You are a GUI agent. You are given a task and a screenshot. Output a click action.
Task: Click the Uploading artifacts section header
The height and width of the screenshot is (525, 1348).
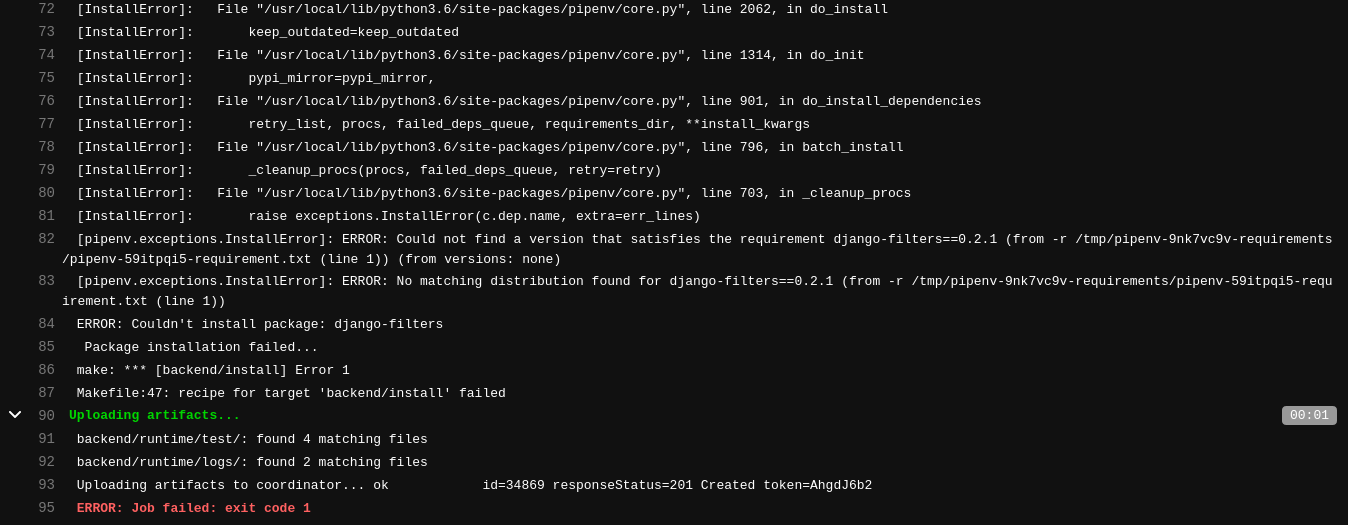pyautogui.click(x=154, y=416)
